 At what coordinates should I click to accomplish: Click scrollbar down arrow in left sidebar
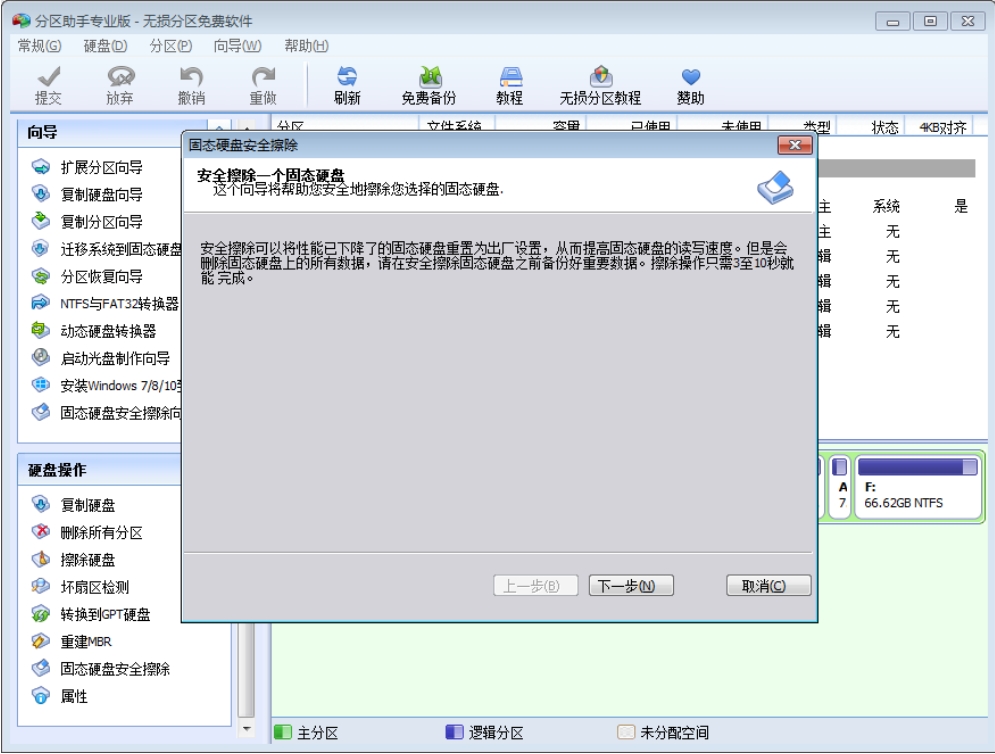click(x=248, y=731)
